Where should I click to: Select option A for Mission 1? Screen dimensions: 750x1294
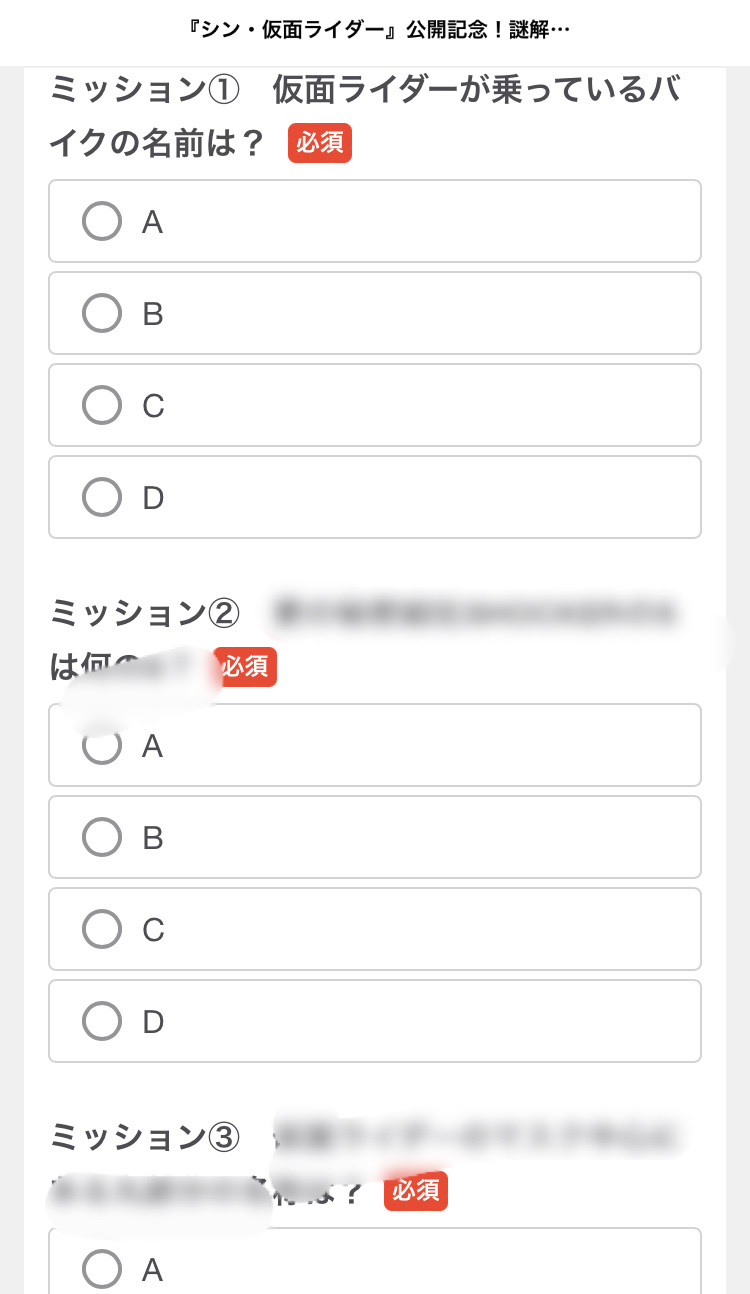pos(102,221)
